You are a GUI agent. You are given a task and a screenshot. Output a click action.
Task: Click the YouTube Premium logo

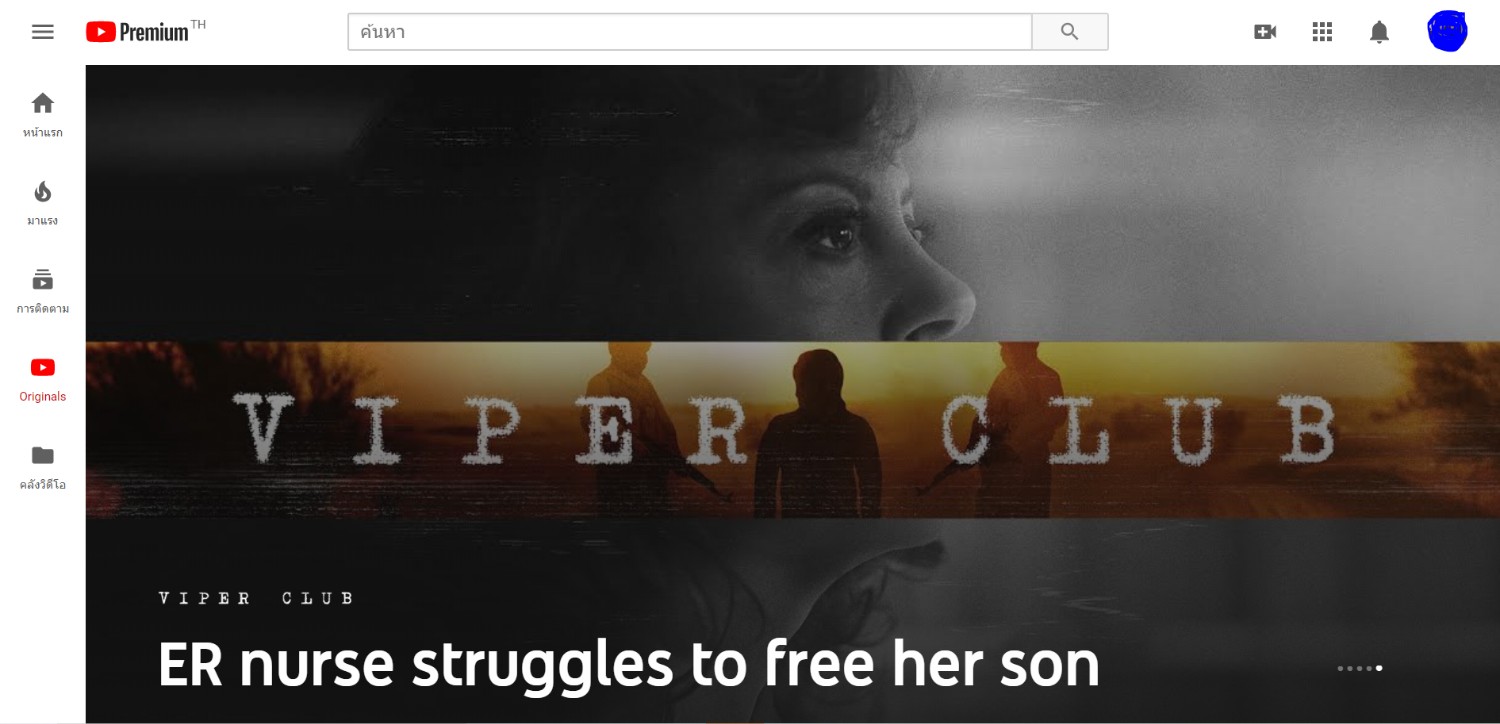[146, 31]
